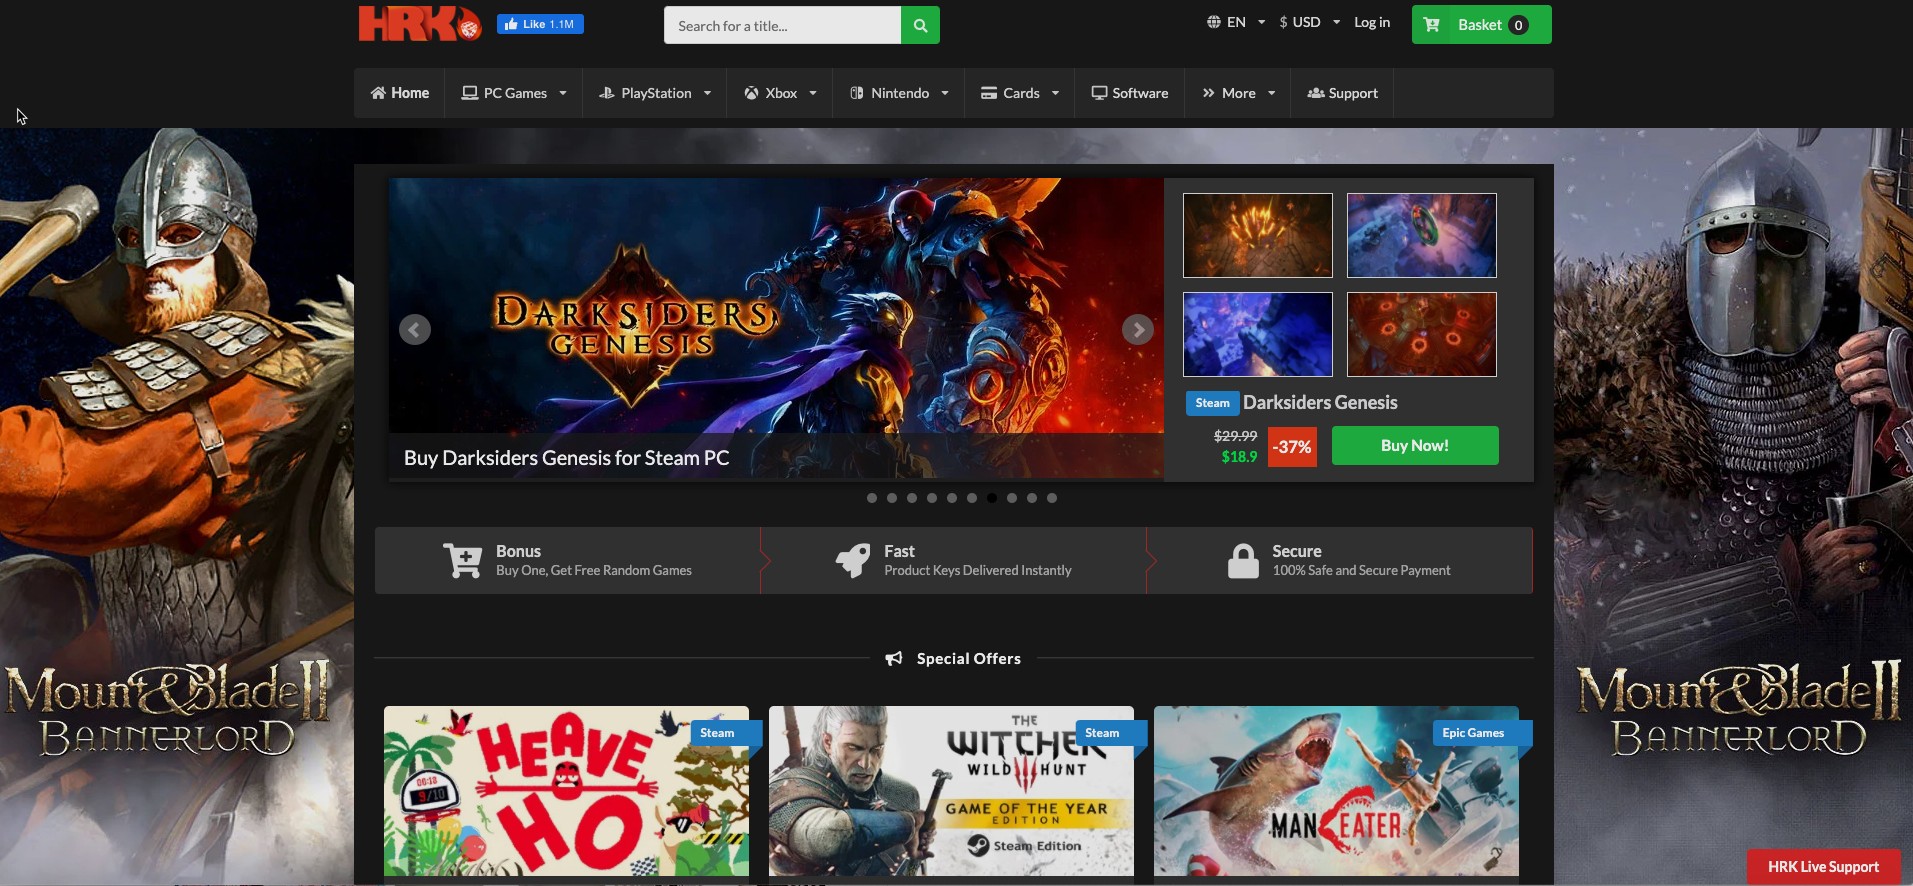Select the third carousel dot
This screenshot has height=886, width=1913.
[x=912, y=498]
